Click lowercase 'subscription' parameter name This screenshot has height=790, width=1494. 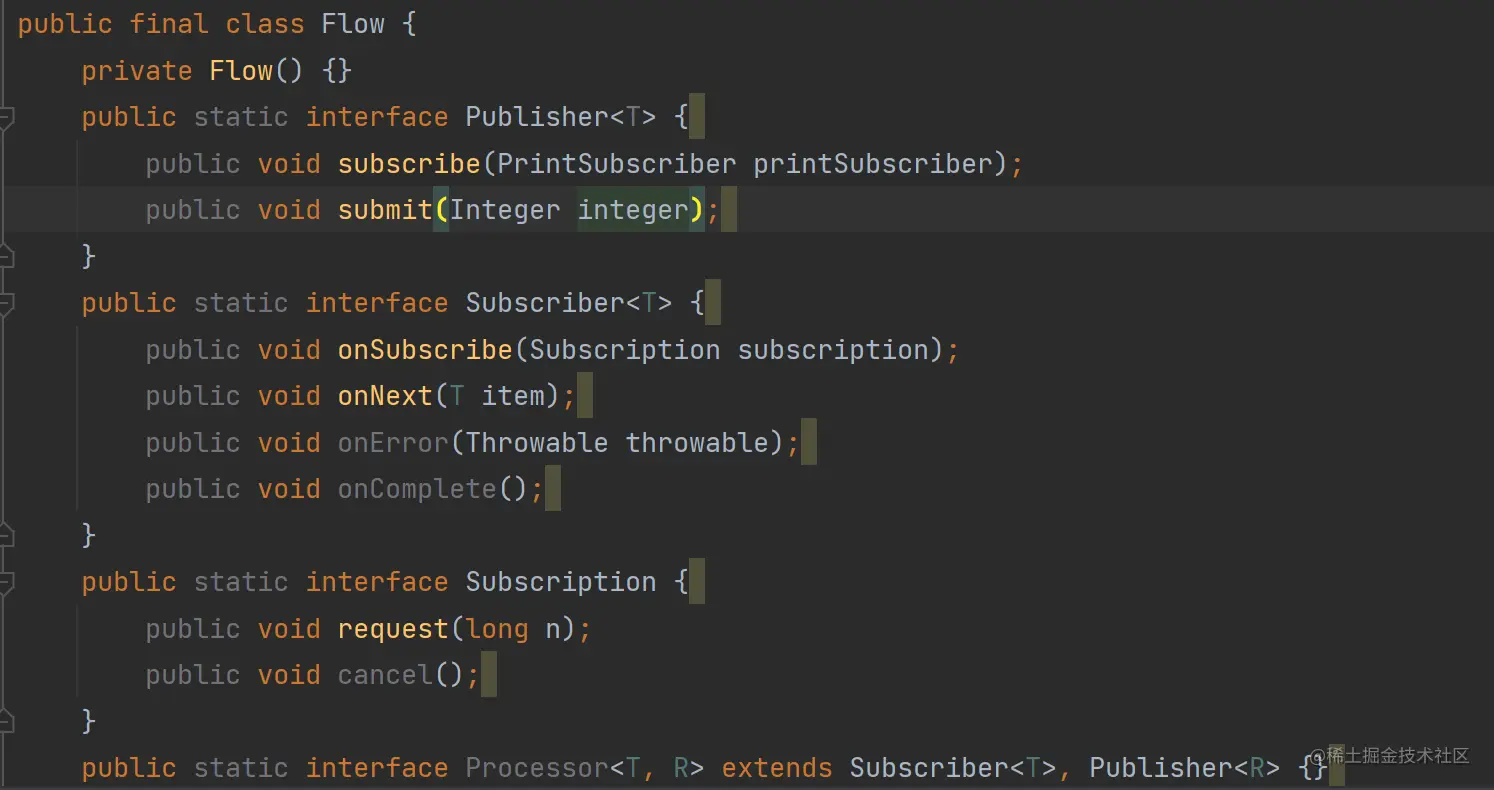click(x=833, y=350)
